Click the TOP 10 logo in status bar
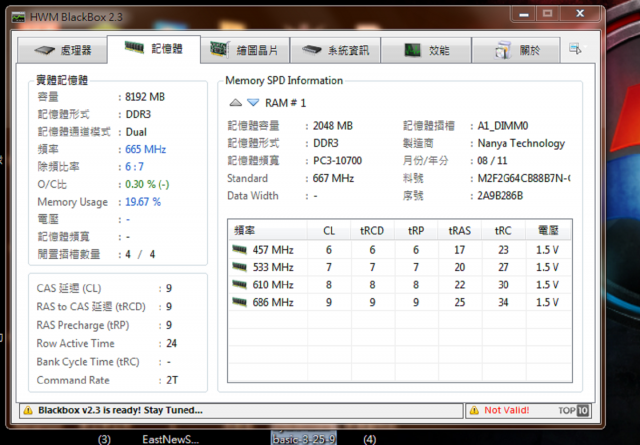Screen dimensions: 640x445 573,410
